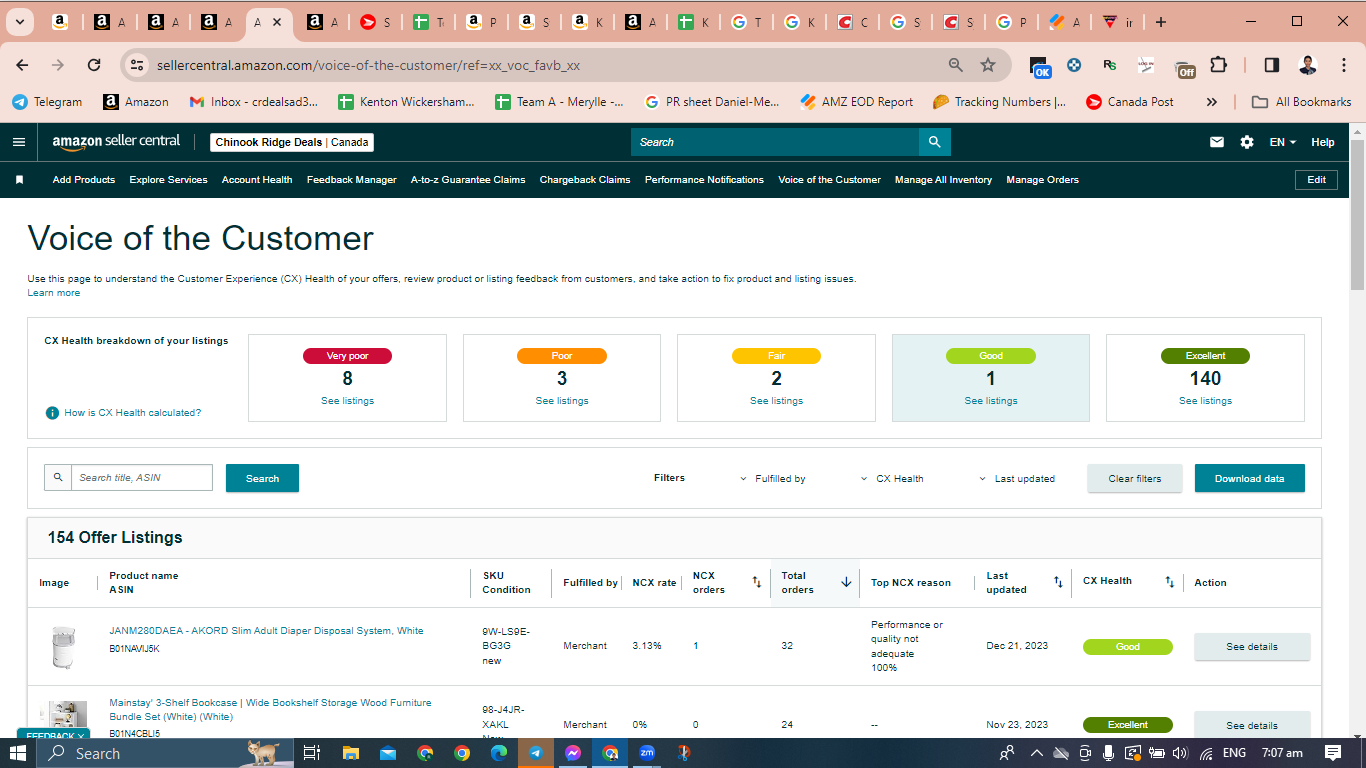Click the teal magnifier search button in header

[935, 142]
